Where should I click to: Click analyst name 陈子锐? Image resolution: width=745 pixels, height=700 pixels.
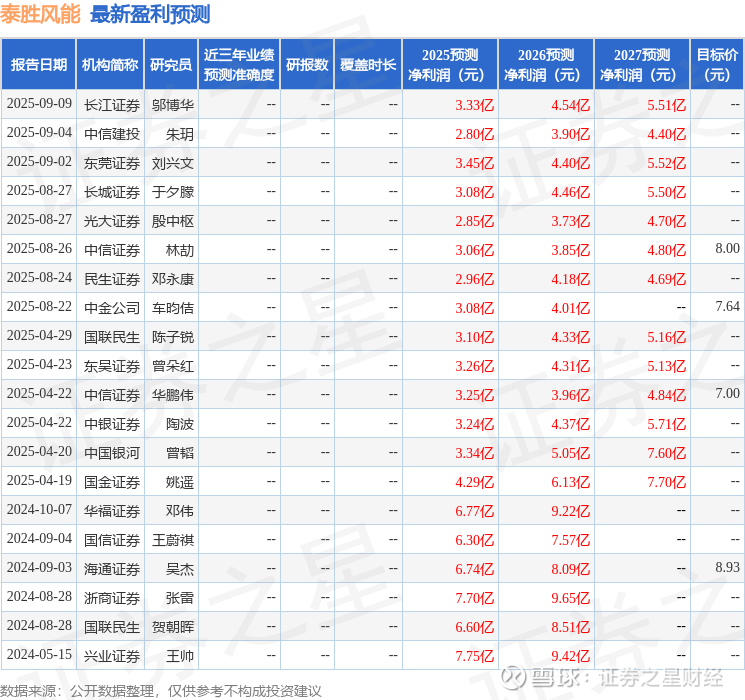click(173, 337)
